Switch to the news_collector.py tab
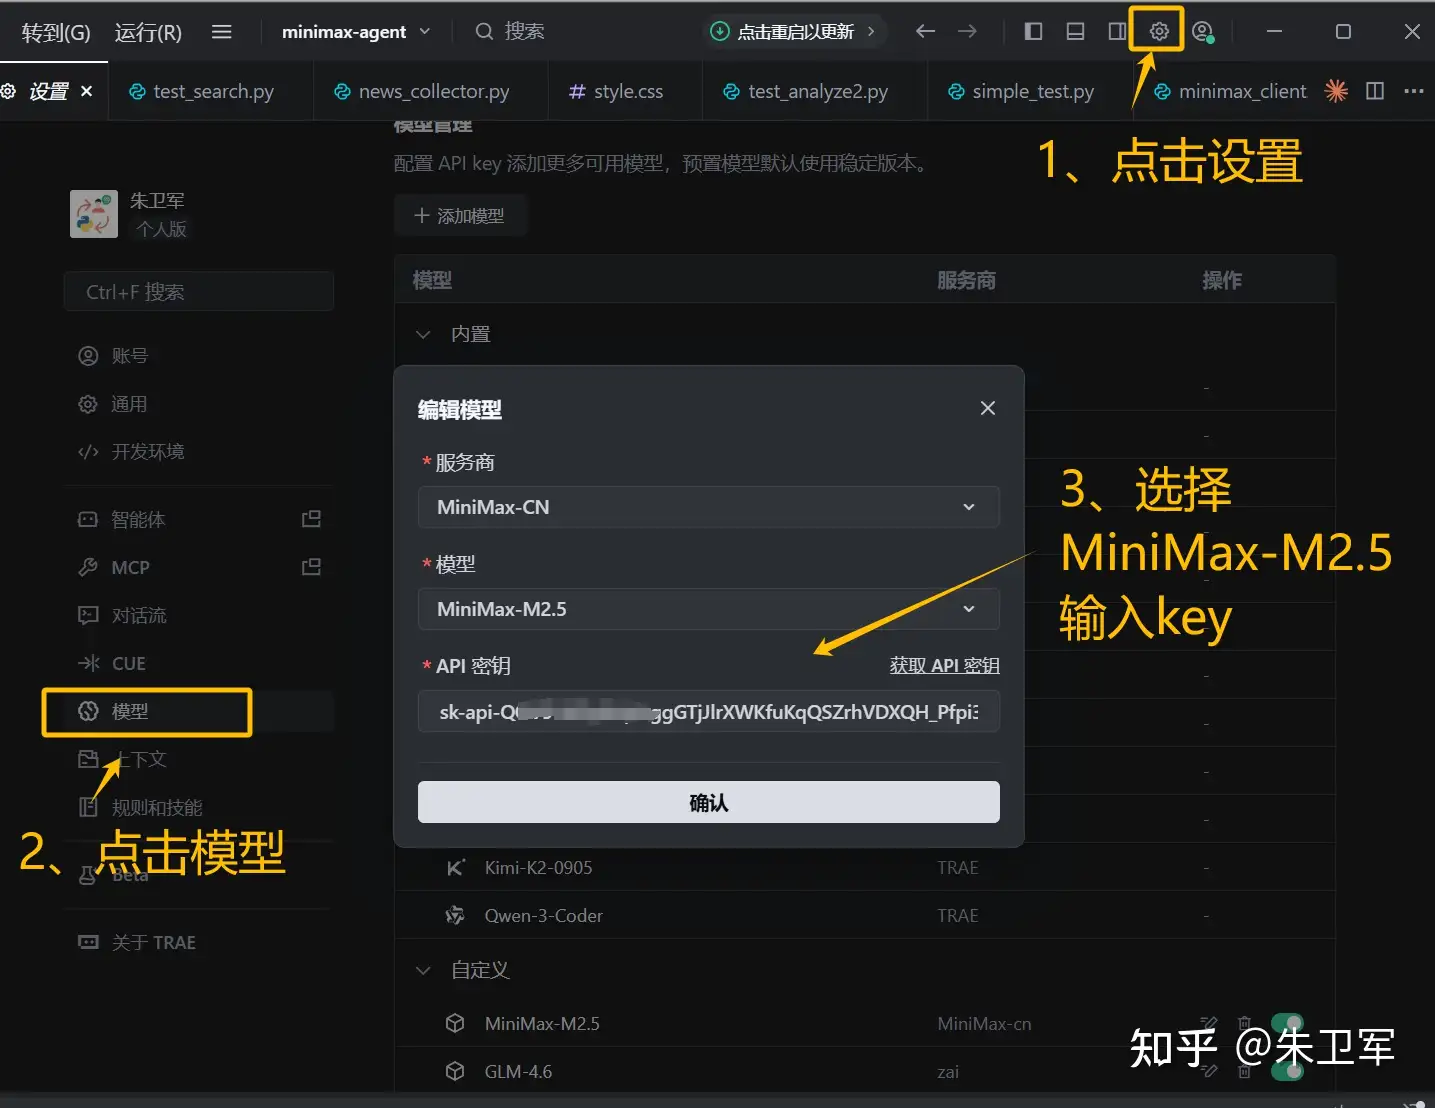This screenshot has width=1435, height=1108. point(430,91)
